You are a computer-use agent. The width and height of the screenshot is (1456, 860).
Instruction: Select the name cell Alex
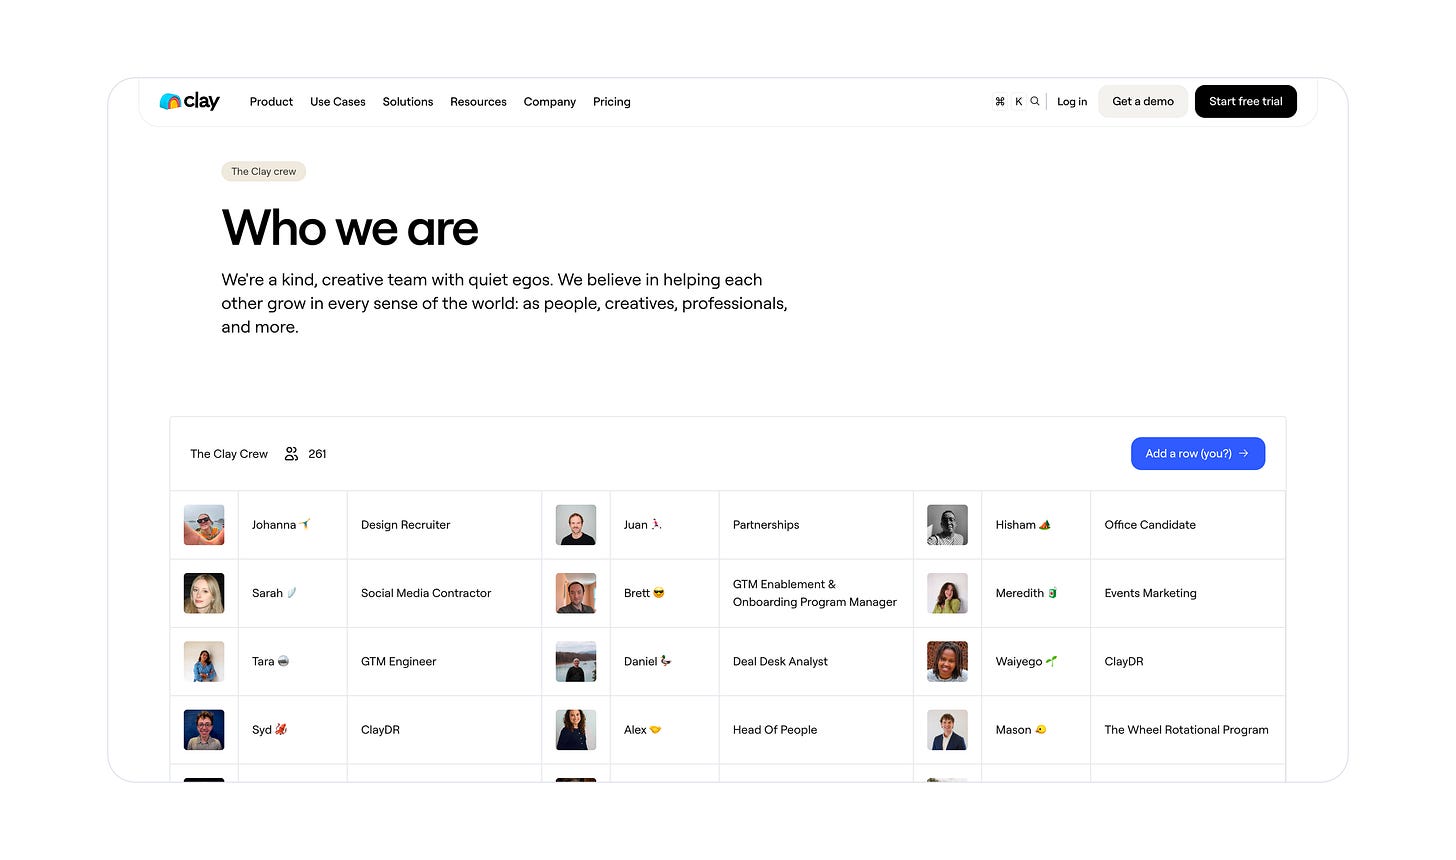(665, 730)
